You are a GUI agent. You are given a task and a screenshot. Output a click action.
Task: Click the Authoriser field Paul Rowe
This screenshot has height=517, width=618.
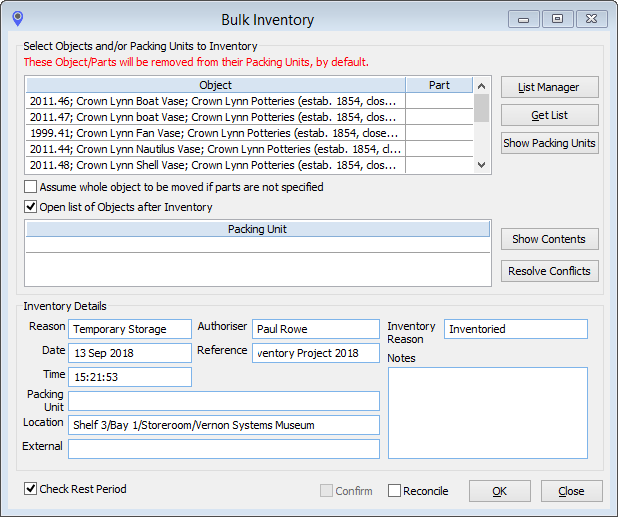tap(316, 329)
